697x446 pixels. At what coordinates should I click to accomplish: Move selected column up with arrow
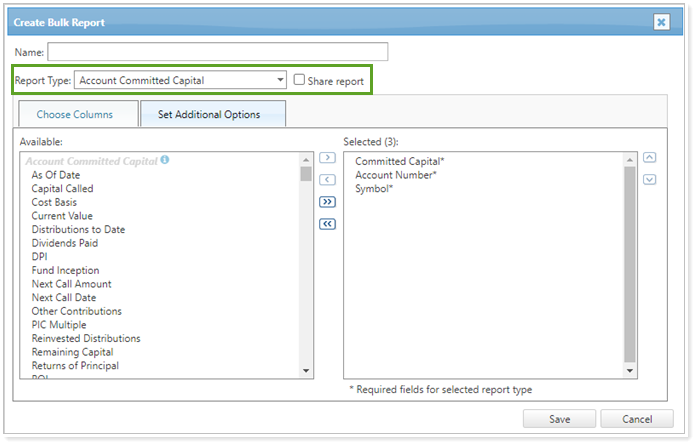[649, 158]
